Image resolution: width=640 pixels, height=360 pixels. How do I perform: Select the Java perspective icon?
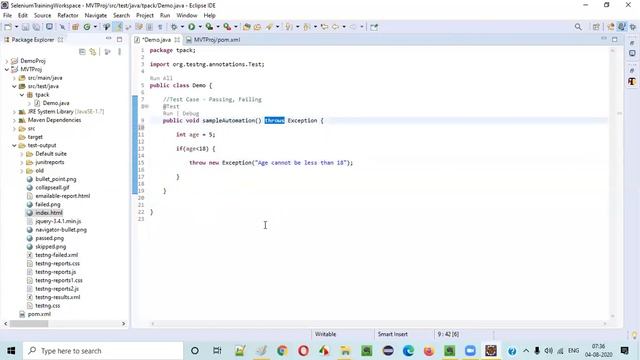tap(621, 27)
